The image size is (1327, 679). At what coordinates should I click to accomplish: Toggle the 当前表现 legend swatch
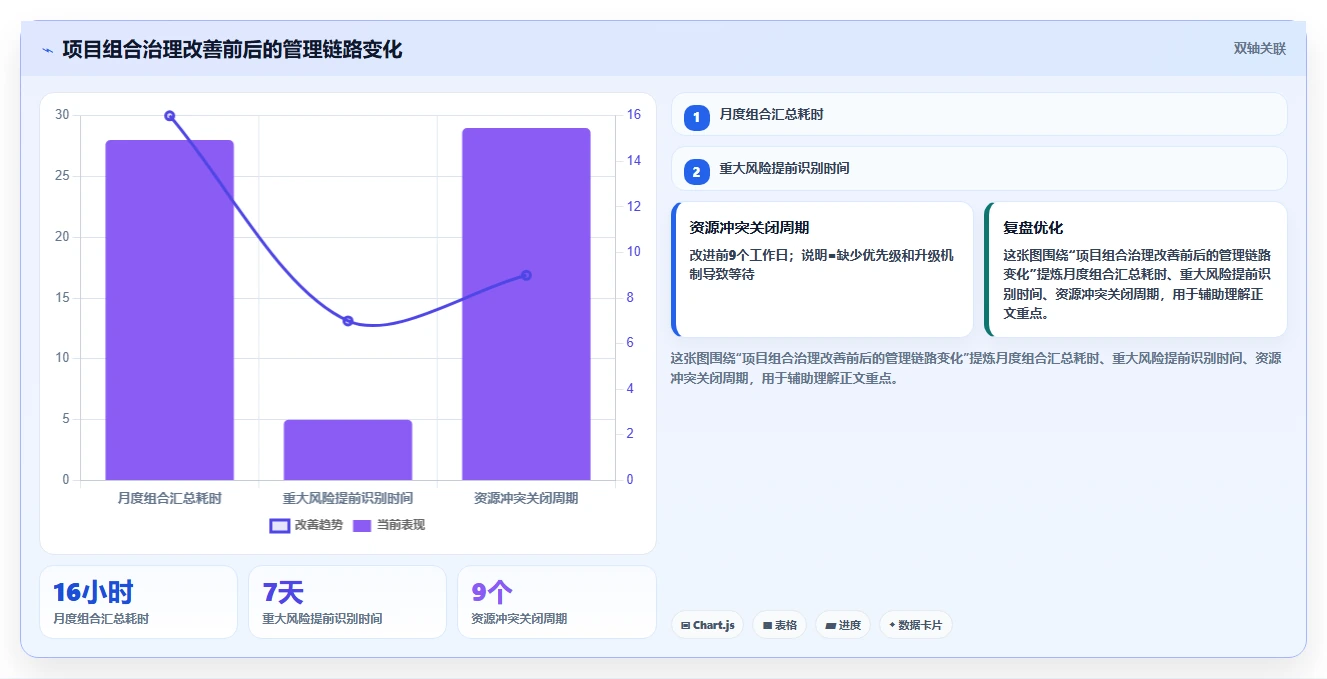362,525
